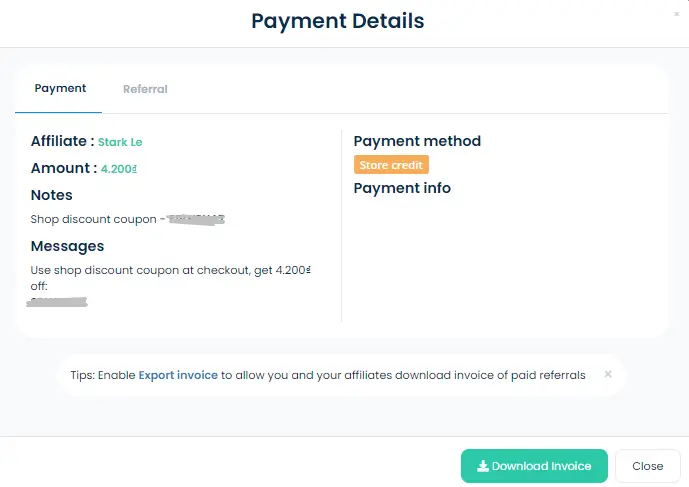Click the Payment info heading

(x=402, y=188)
